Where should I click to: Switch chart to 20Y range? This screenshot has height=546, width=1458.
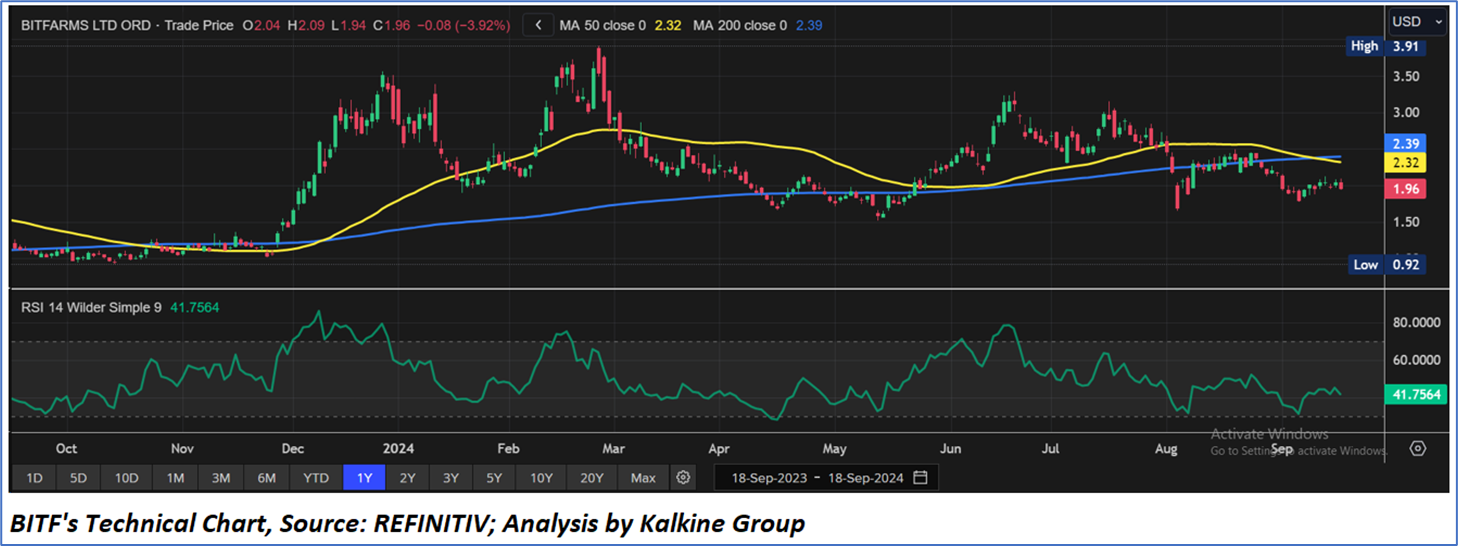(x=592, y=478)
